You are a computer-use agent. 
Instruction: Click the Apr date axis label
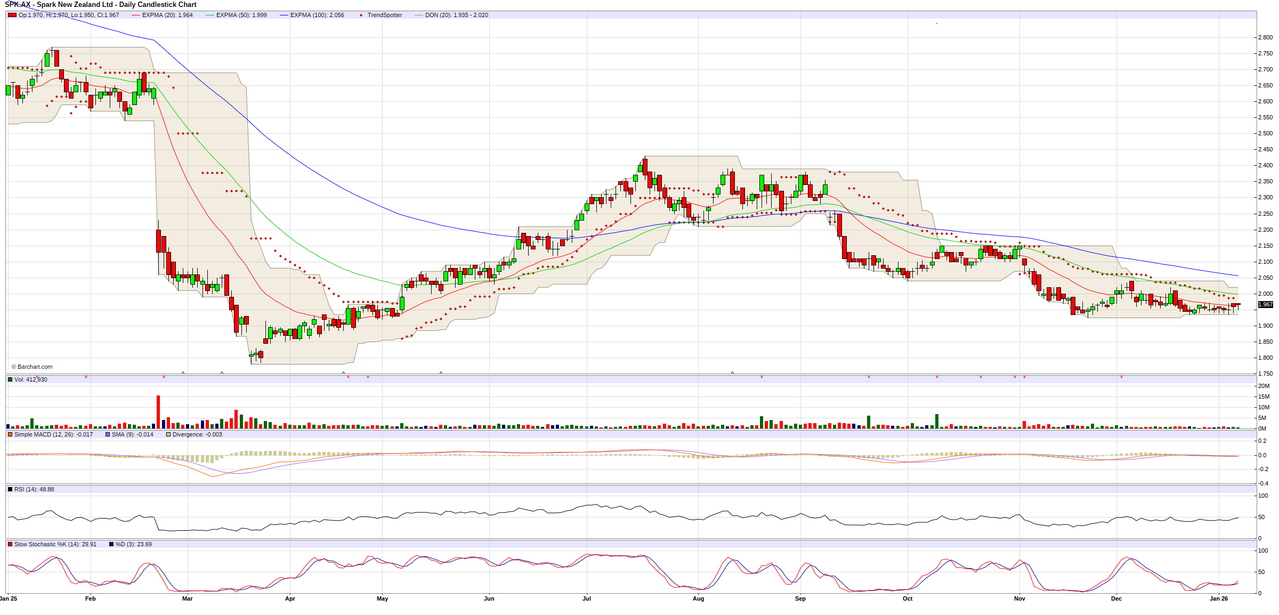[290, 598]
